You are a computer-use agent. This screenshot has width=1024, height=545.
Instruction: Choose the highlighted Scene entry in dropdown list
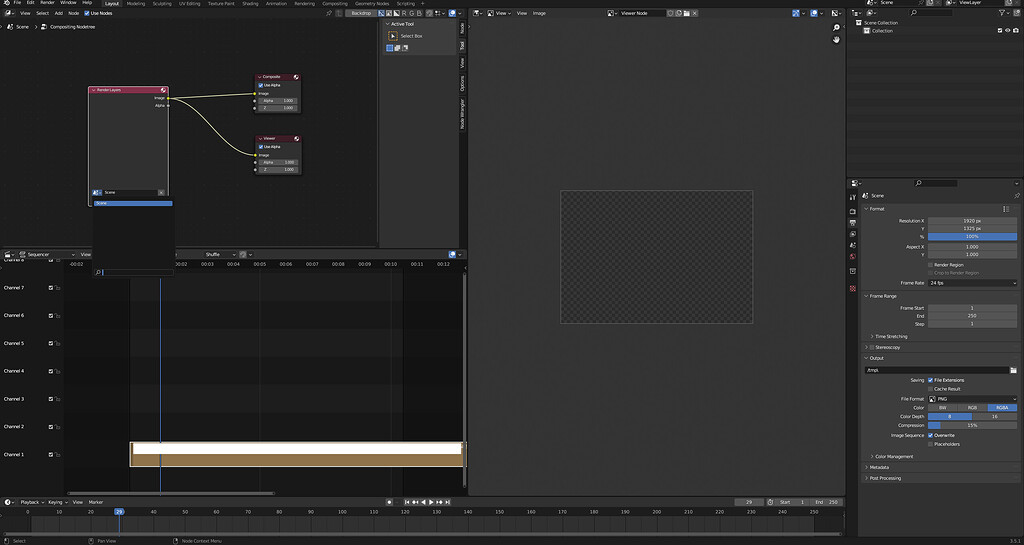pos(133,203)
